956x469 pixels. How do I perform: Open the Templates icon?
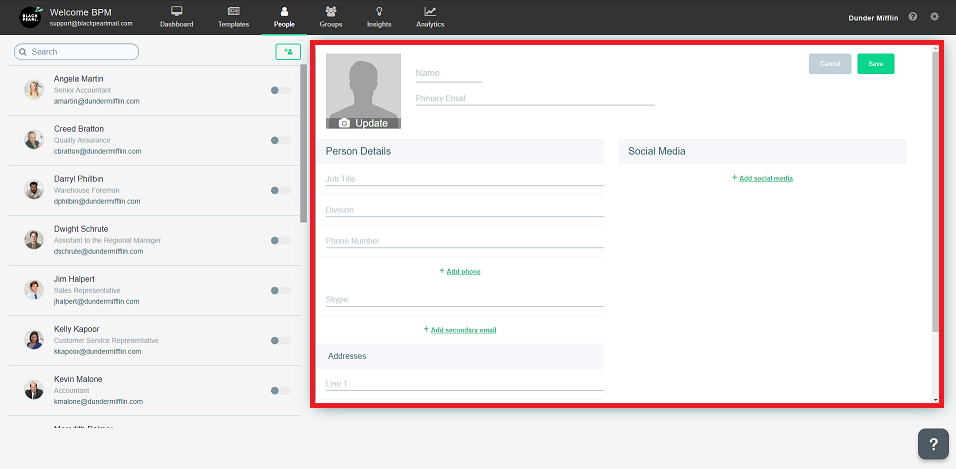(234, 11)
